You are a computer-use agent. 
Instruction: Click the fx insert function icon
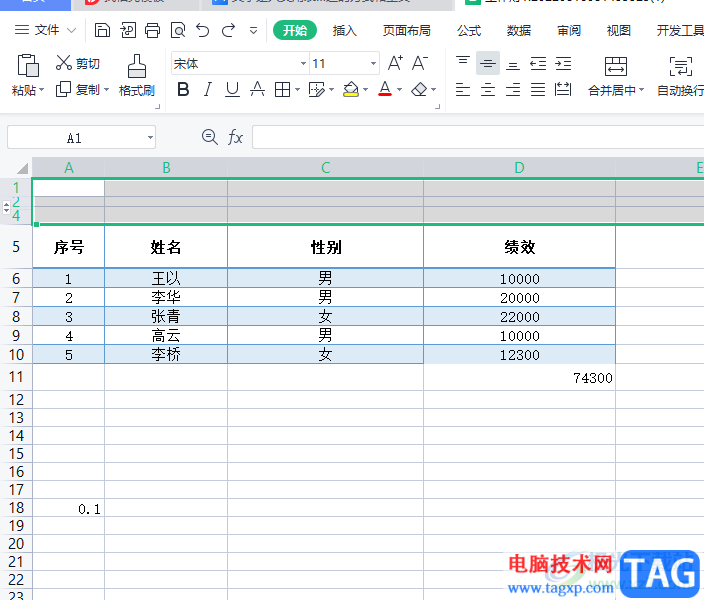click(235, 137)
